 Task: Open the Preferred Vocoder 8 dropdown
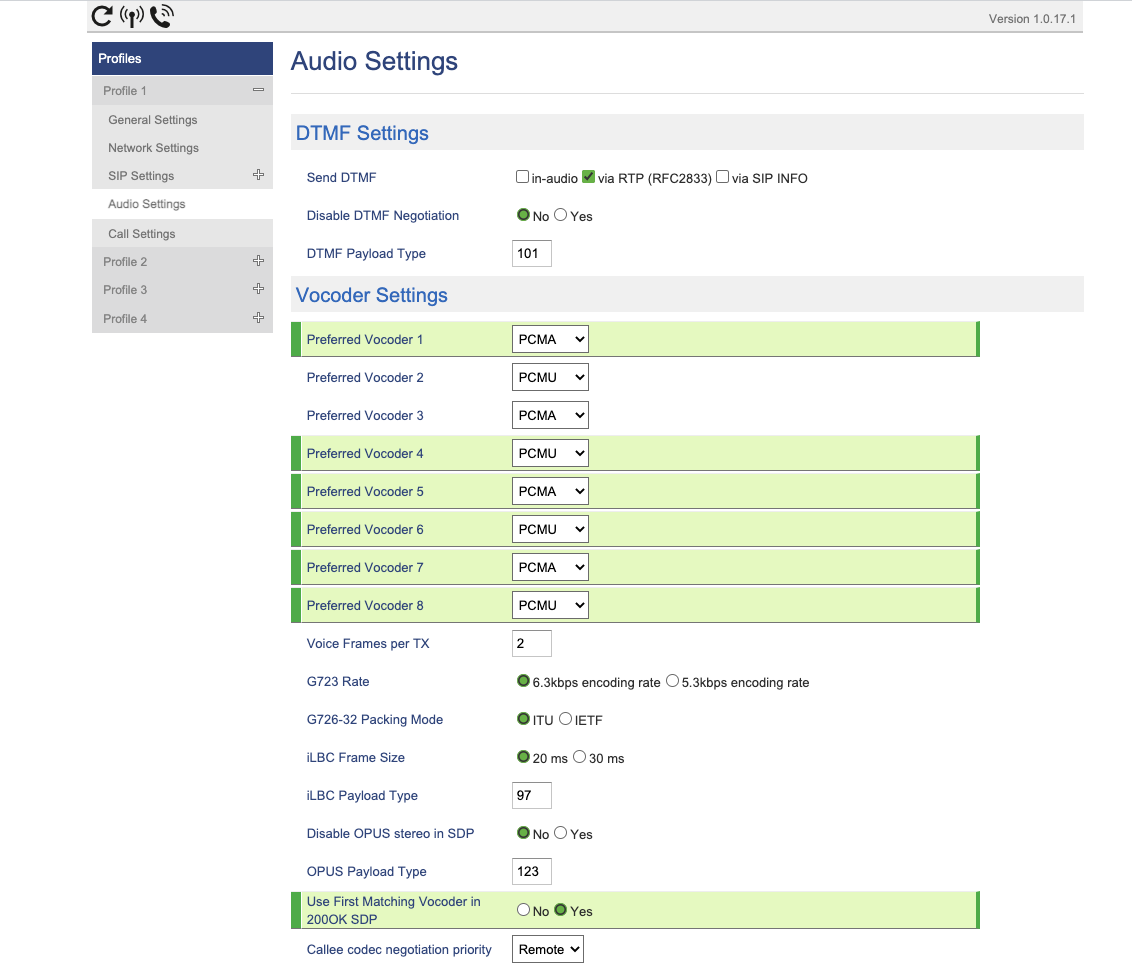550,604
